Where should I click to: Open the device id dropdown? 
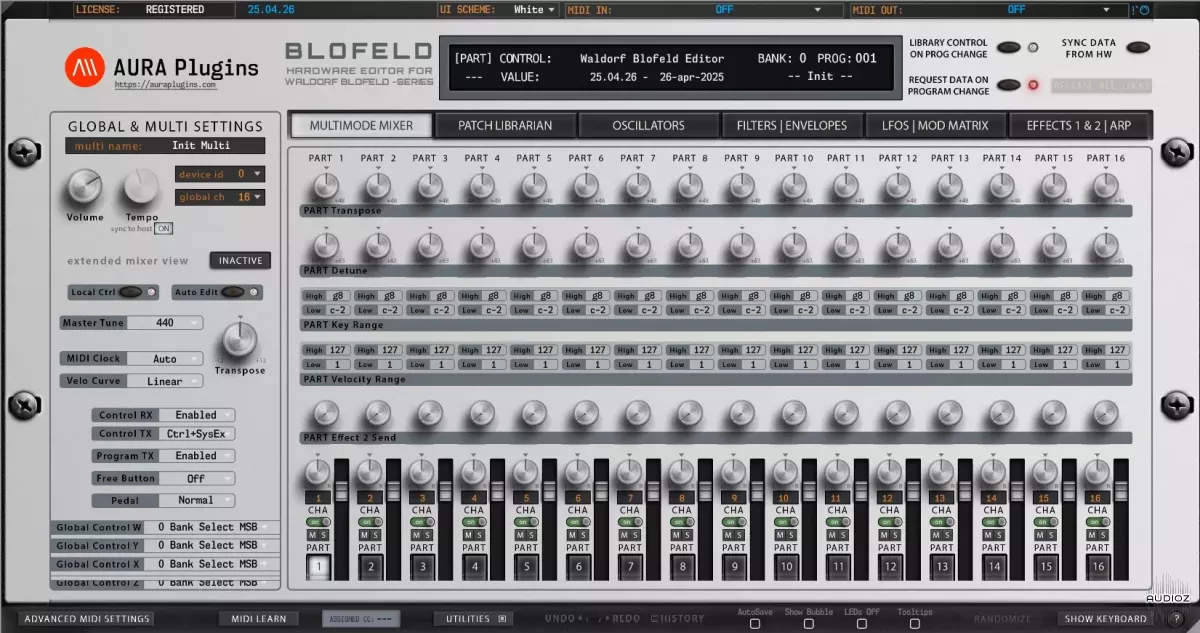point(220,174)
